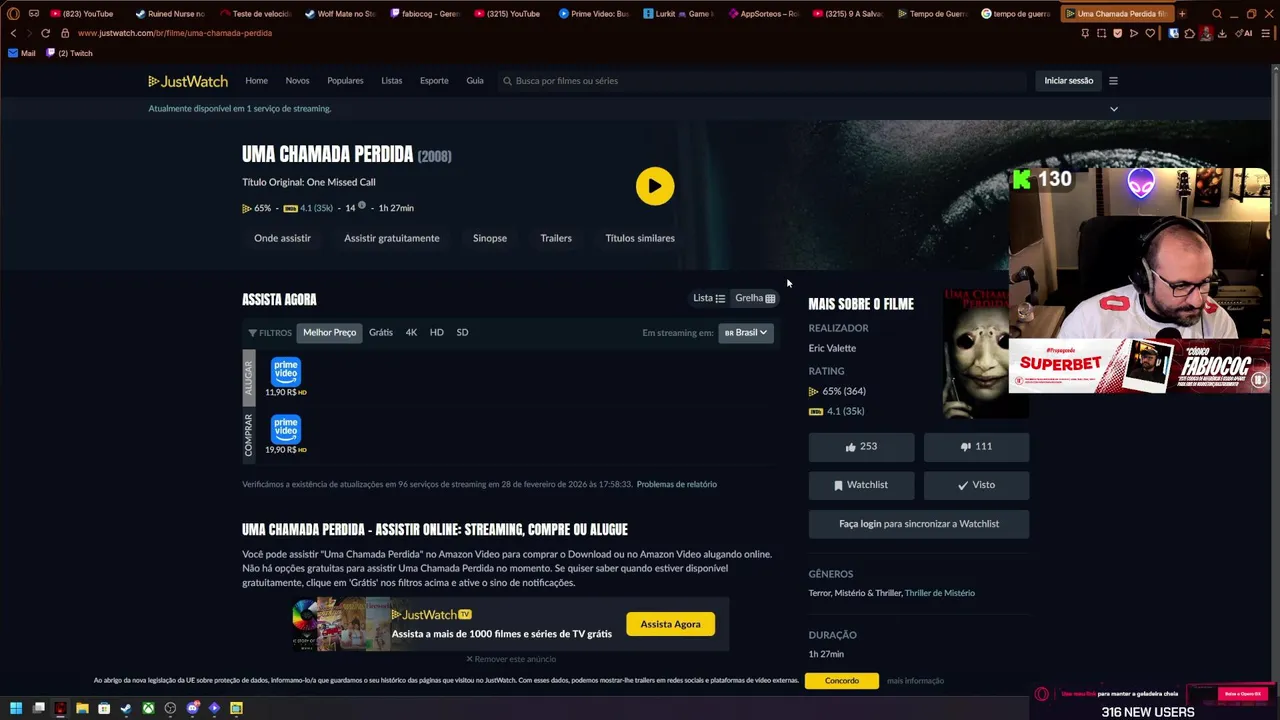Select the Prime Video buy option for 19,90 R$
The width and height of the screenshot is (1280, 720).
click(x=286, y=435)
